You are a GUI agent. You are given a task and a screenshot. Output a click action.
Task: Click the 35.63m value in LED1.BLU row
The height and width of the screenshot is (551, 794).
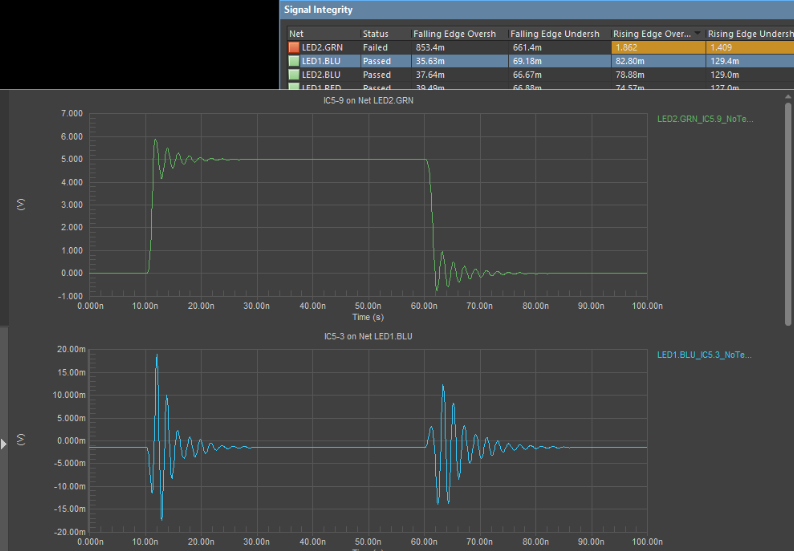[x=430, y=61]
